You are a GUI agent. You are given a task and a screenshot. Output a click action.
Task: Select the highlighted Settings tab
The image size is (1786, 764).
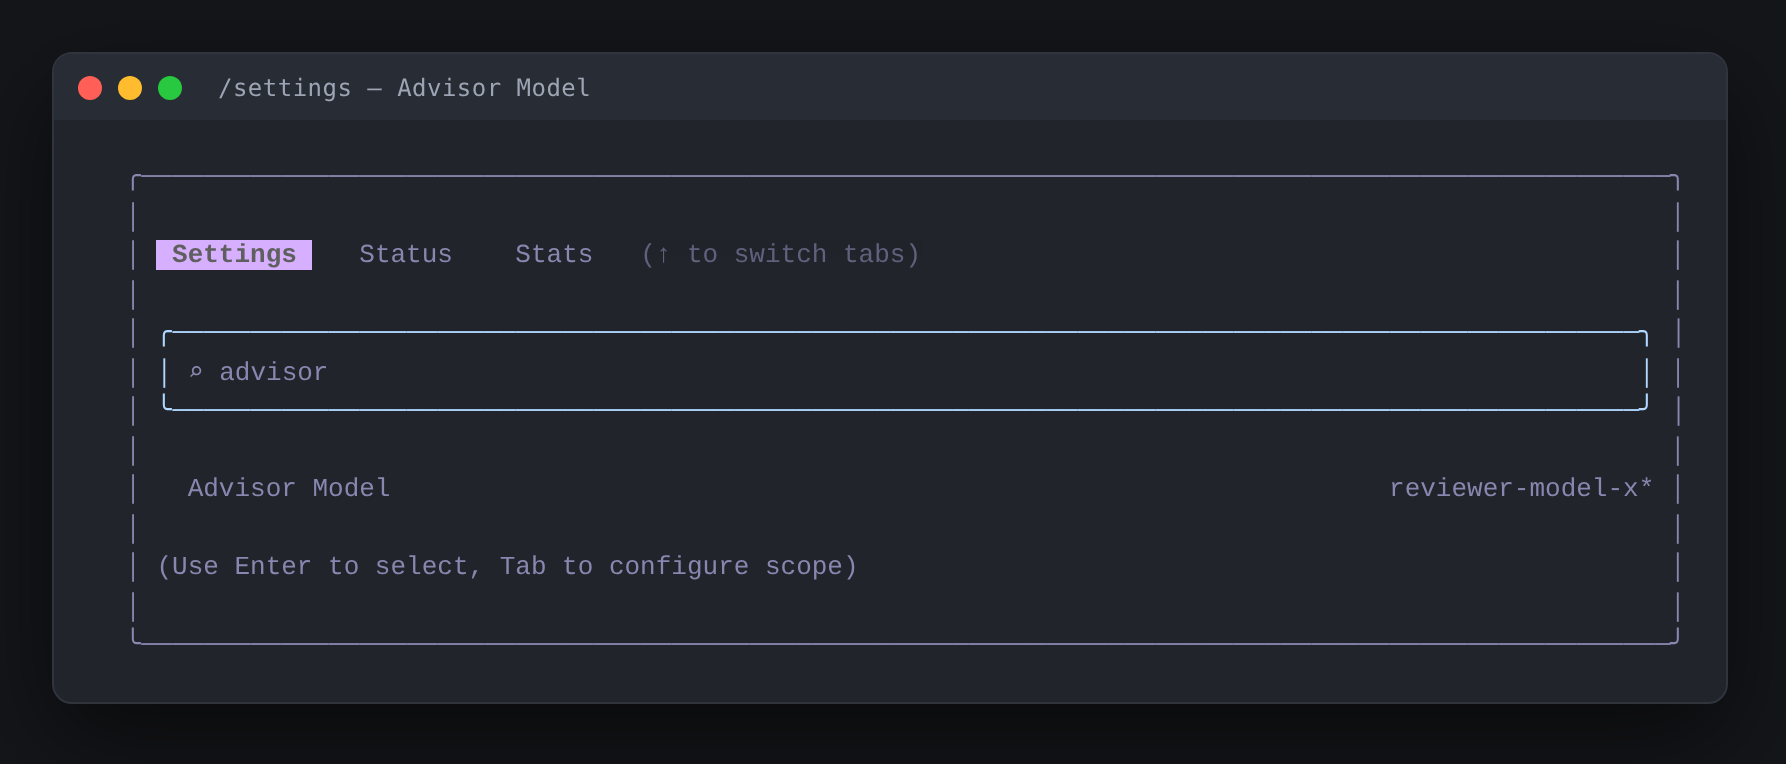click(234, 255)
